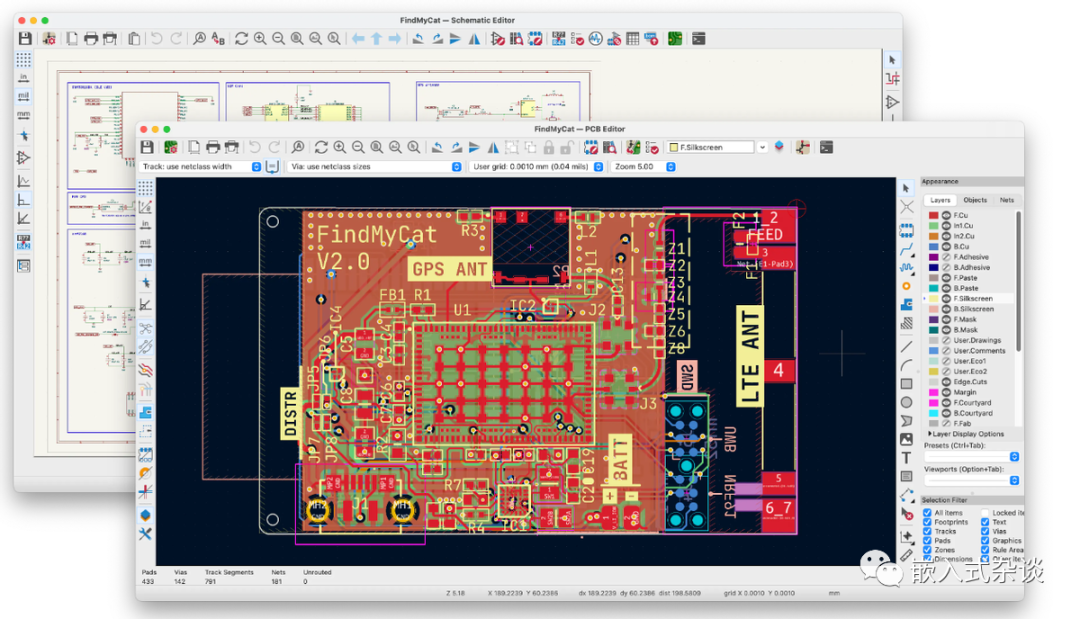Switch to the Nets tab
Screen dimensions: 1080x619
point(1006,200)
